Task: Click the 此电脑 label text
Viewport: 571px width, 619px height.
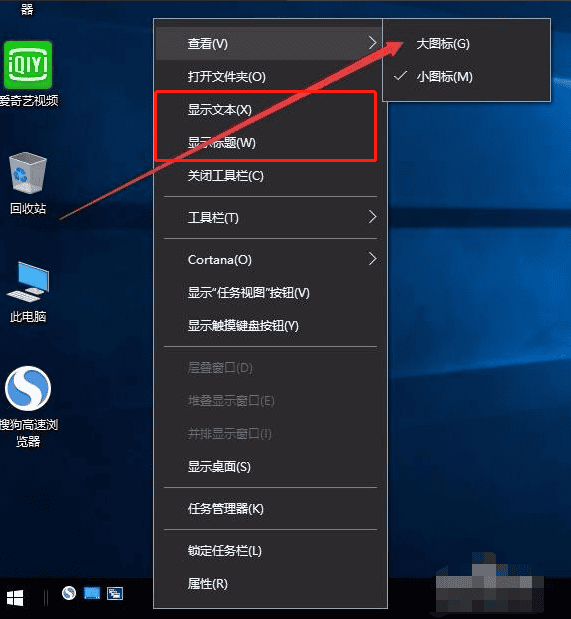Action: click(x=28, y=317)
